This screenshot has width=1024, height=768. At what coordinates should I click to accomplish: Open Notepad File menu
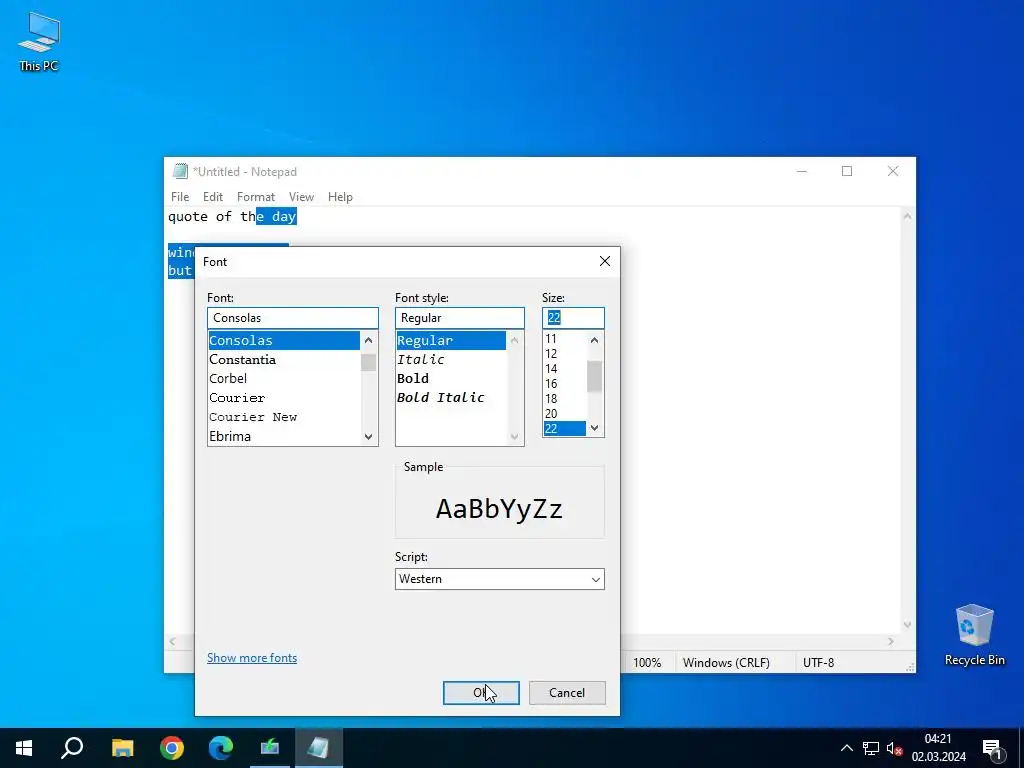click(180, 197)
